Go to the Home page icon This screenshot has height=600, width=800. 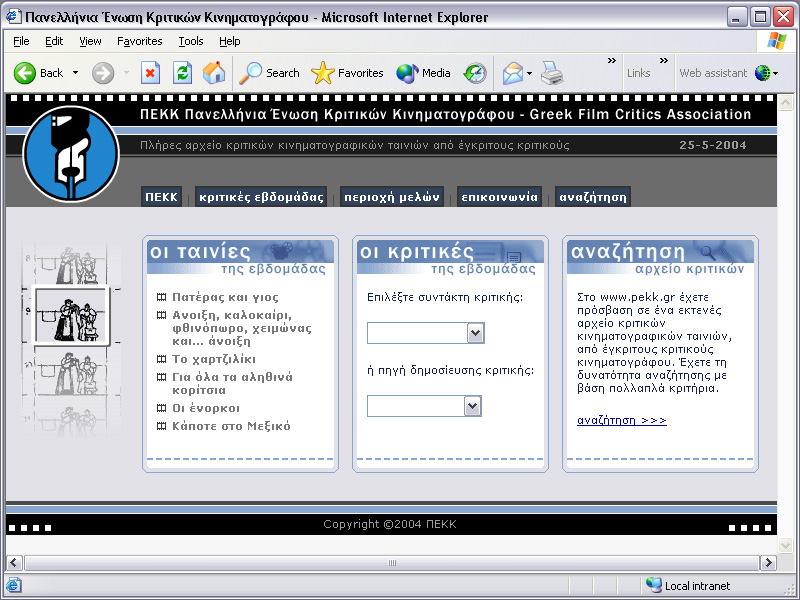pyautogui.click(x=214, y=73)
